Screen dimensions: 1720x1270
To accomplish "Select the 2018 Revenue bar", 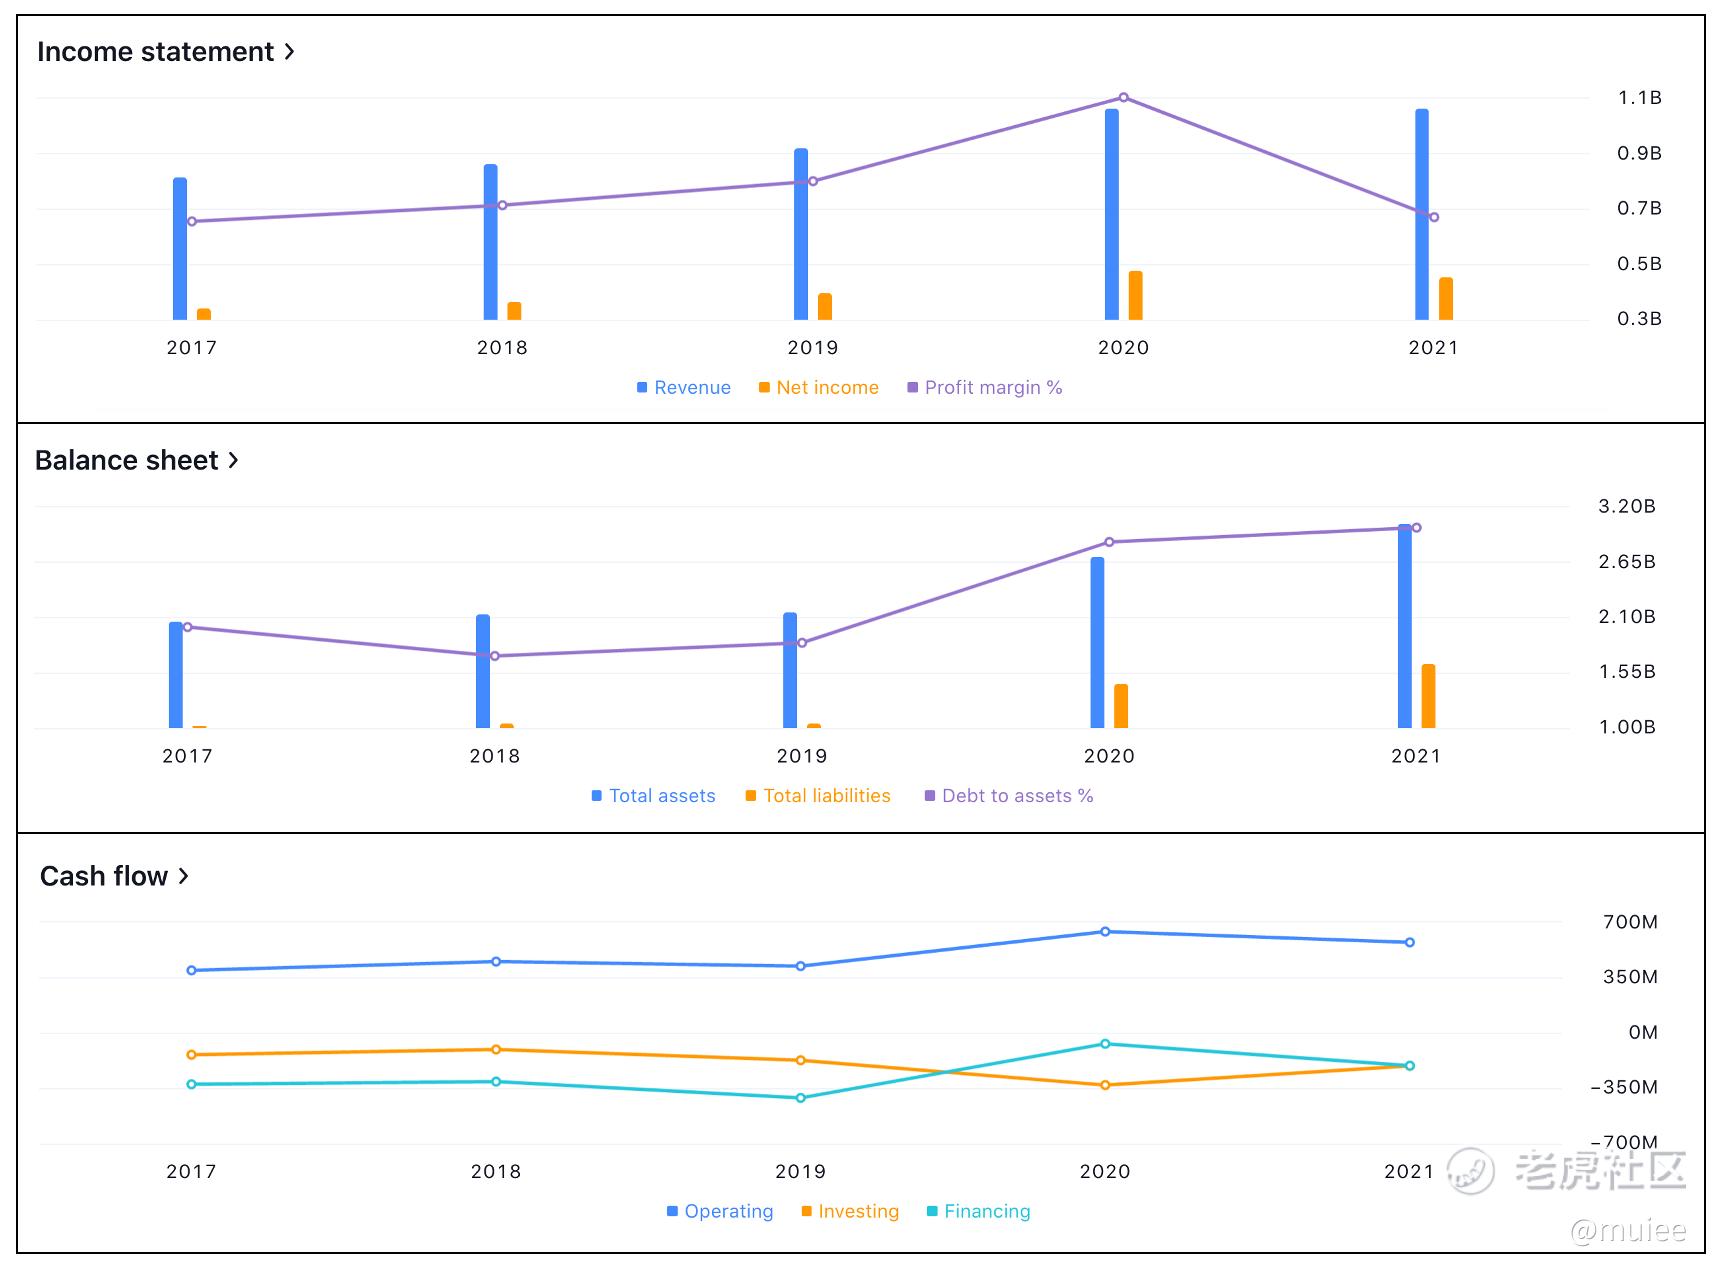I will pyautogui.click(x=491, y=242).
